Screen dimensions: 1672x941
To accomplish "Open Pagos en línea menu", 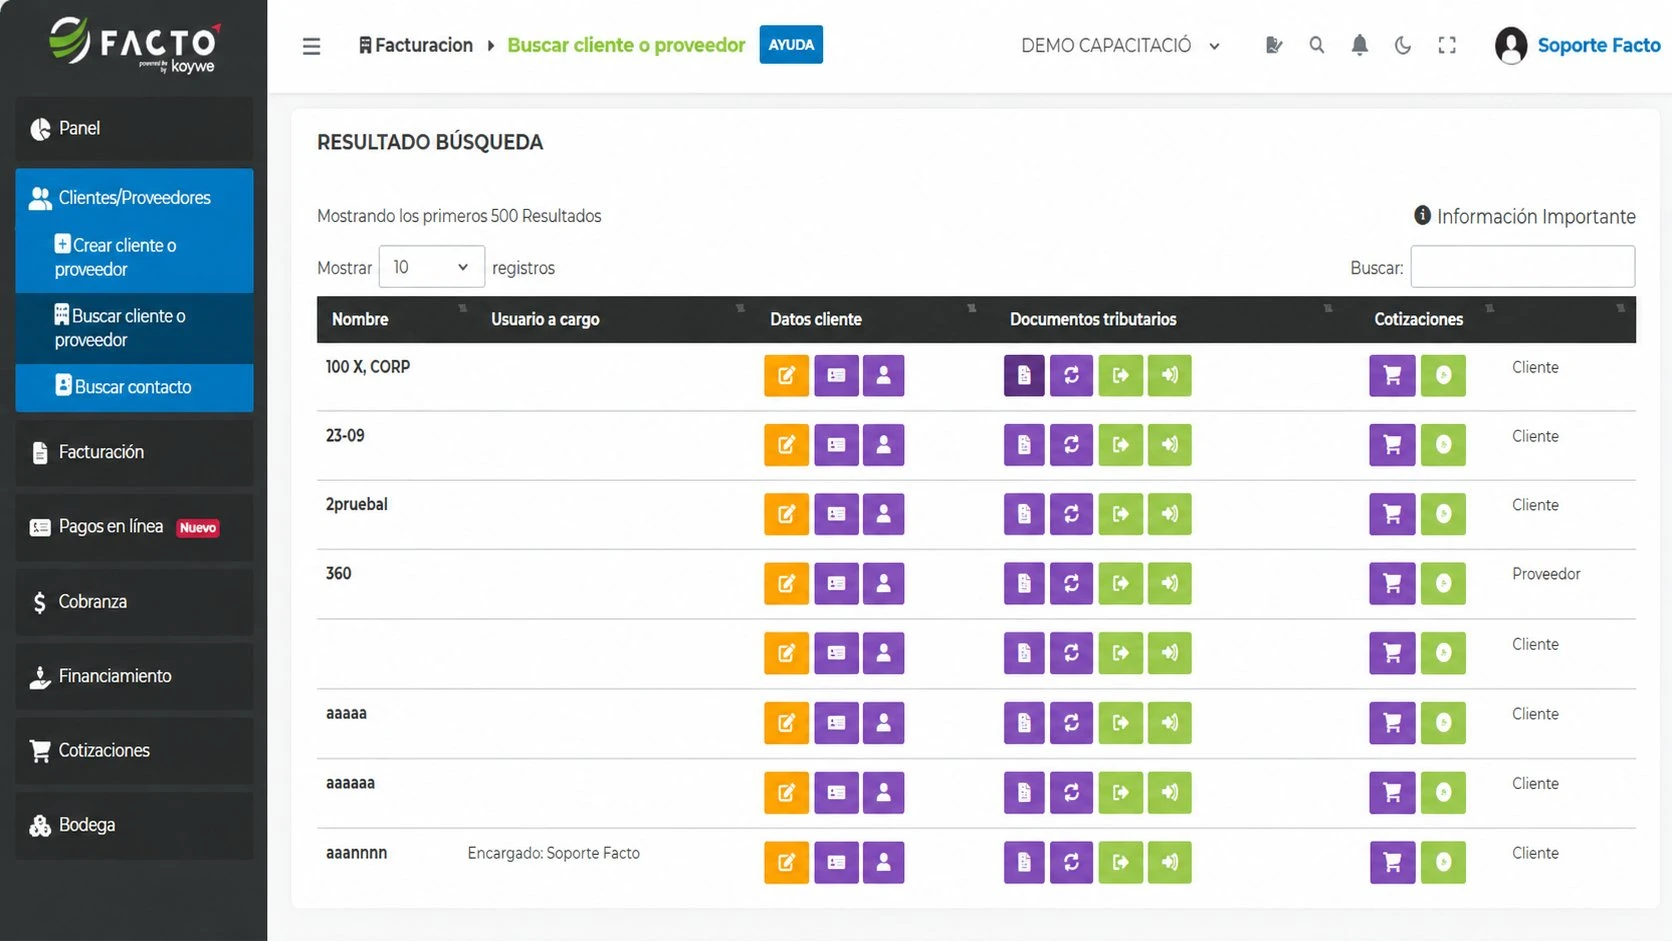I will (x=134, y=527).
